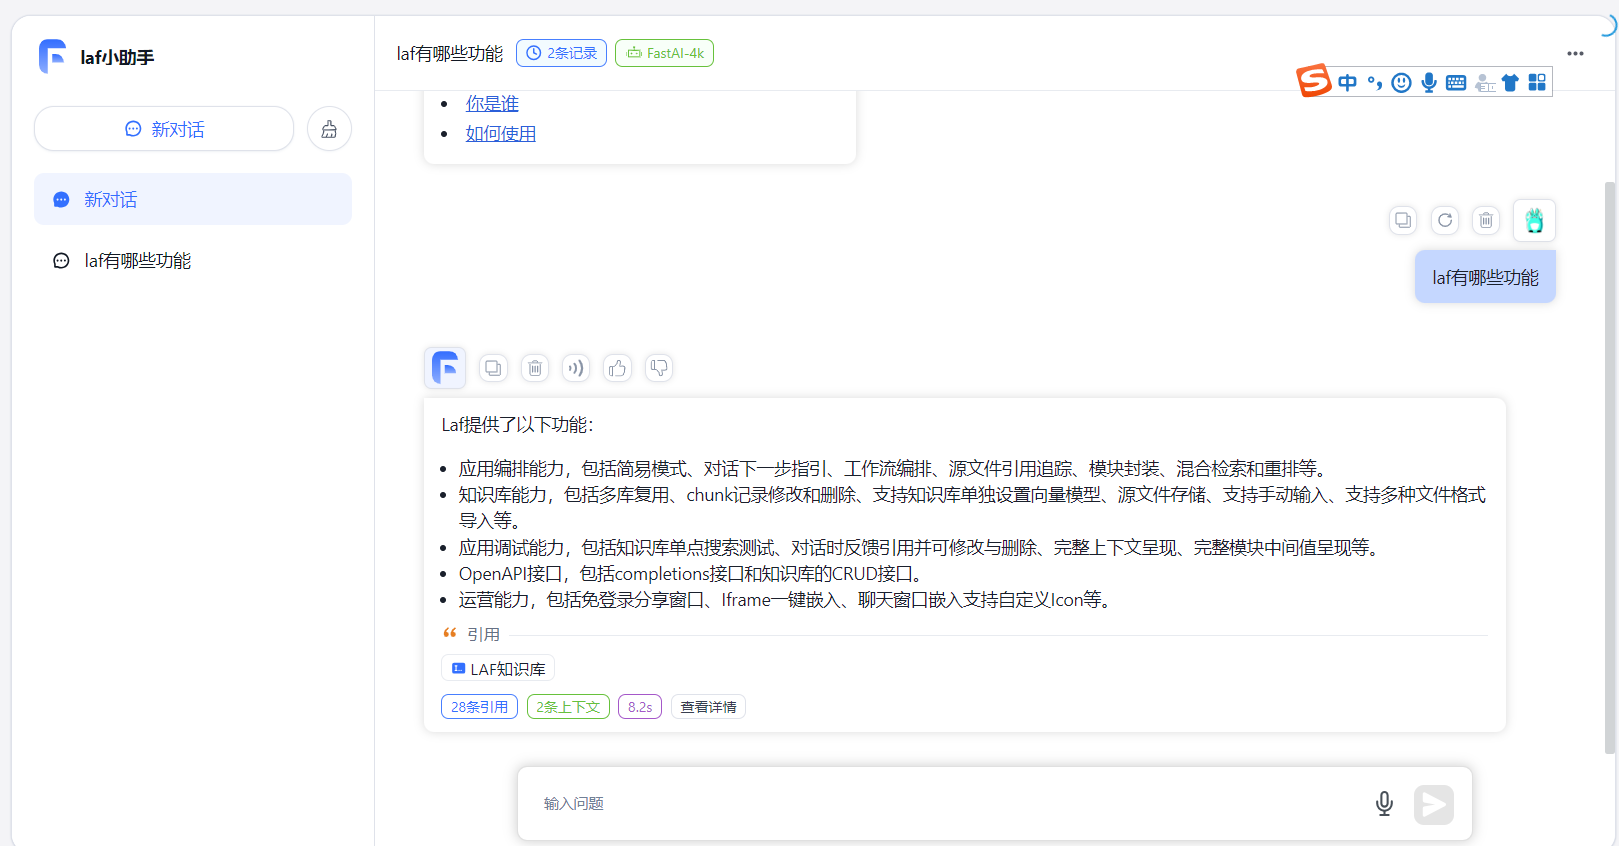This screenshot has width=1619, height=846.
Task: Click the Sogou S input method logo
Action: coord(1314,81)
